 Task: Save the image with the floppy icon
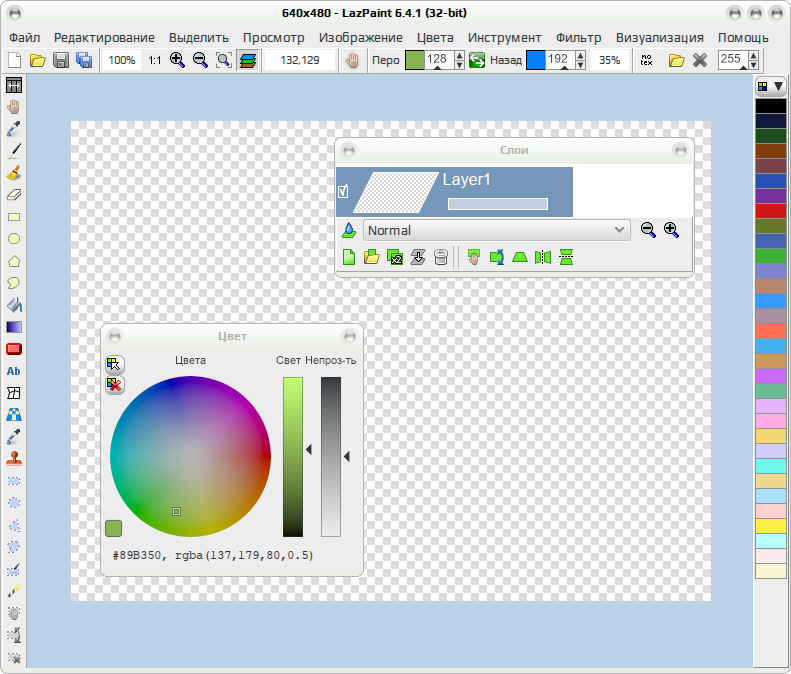tap(61, 61)
